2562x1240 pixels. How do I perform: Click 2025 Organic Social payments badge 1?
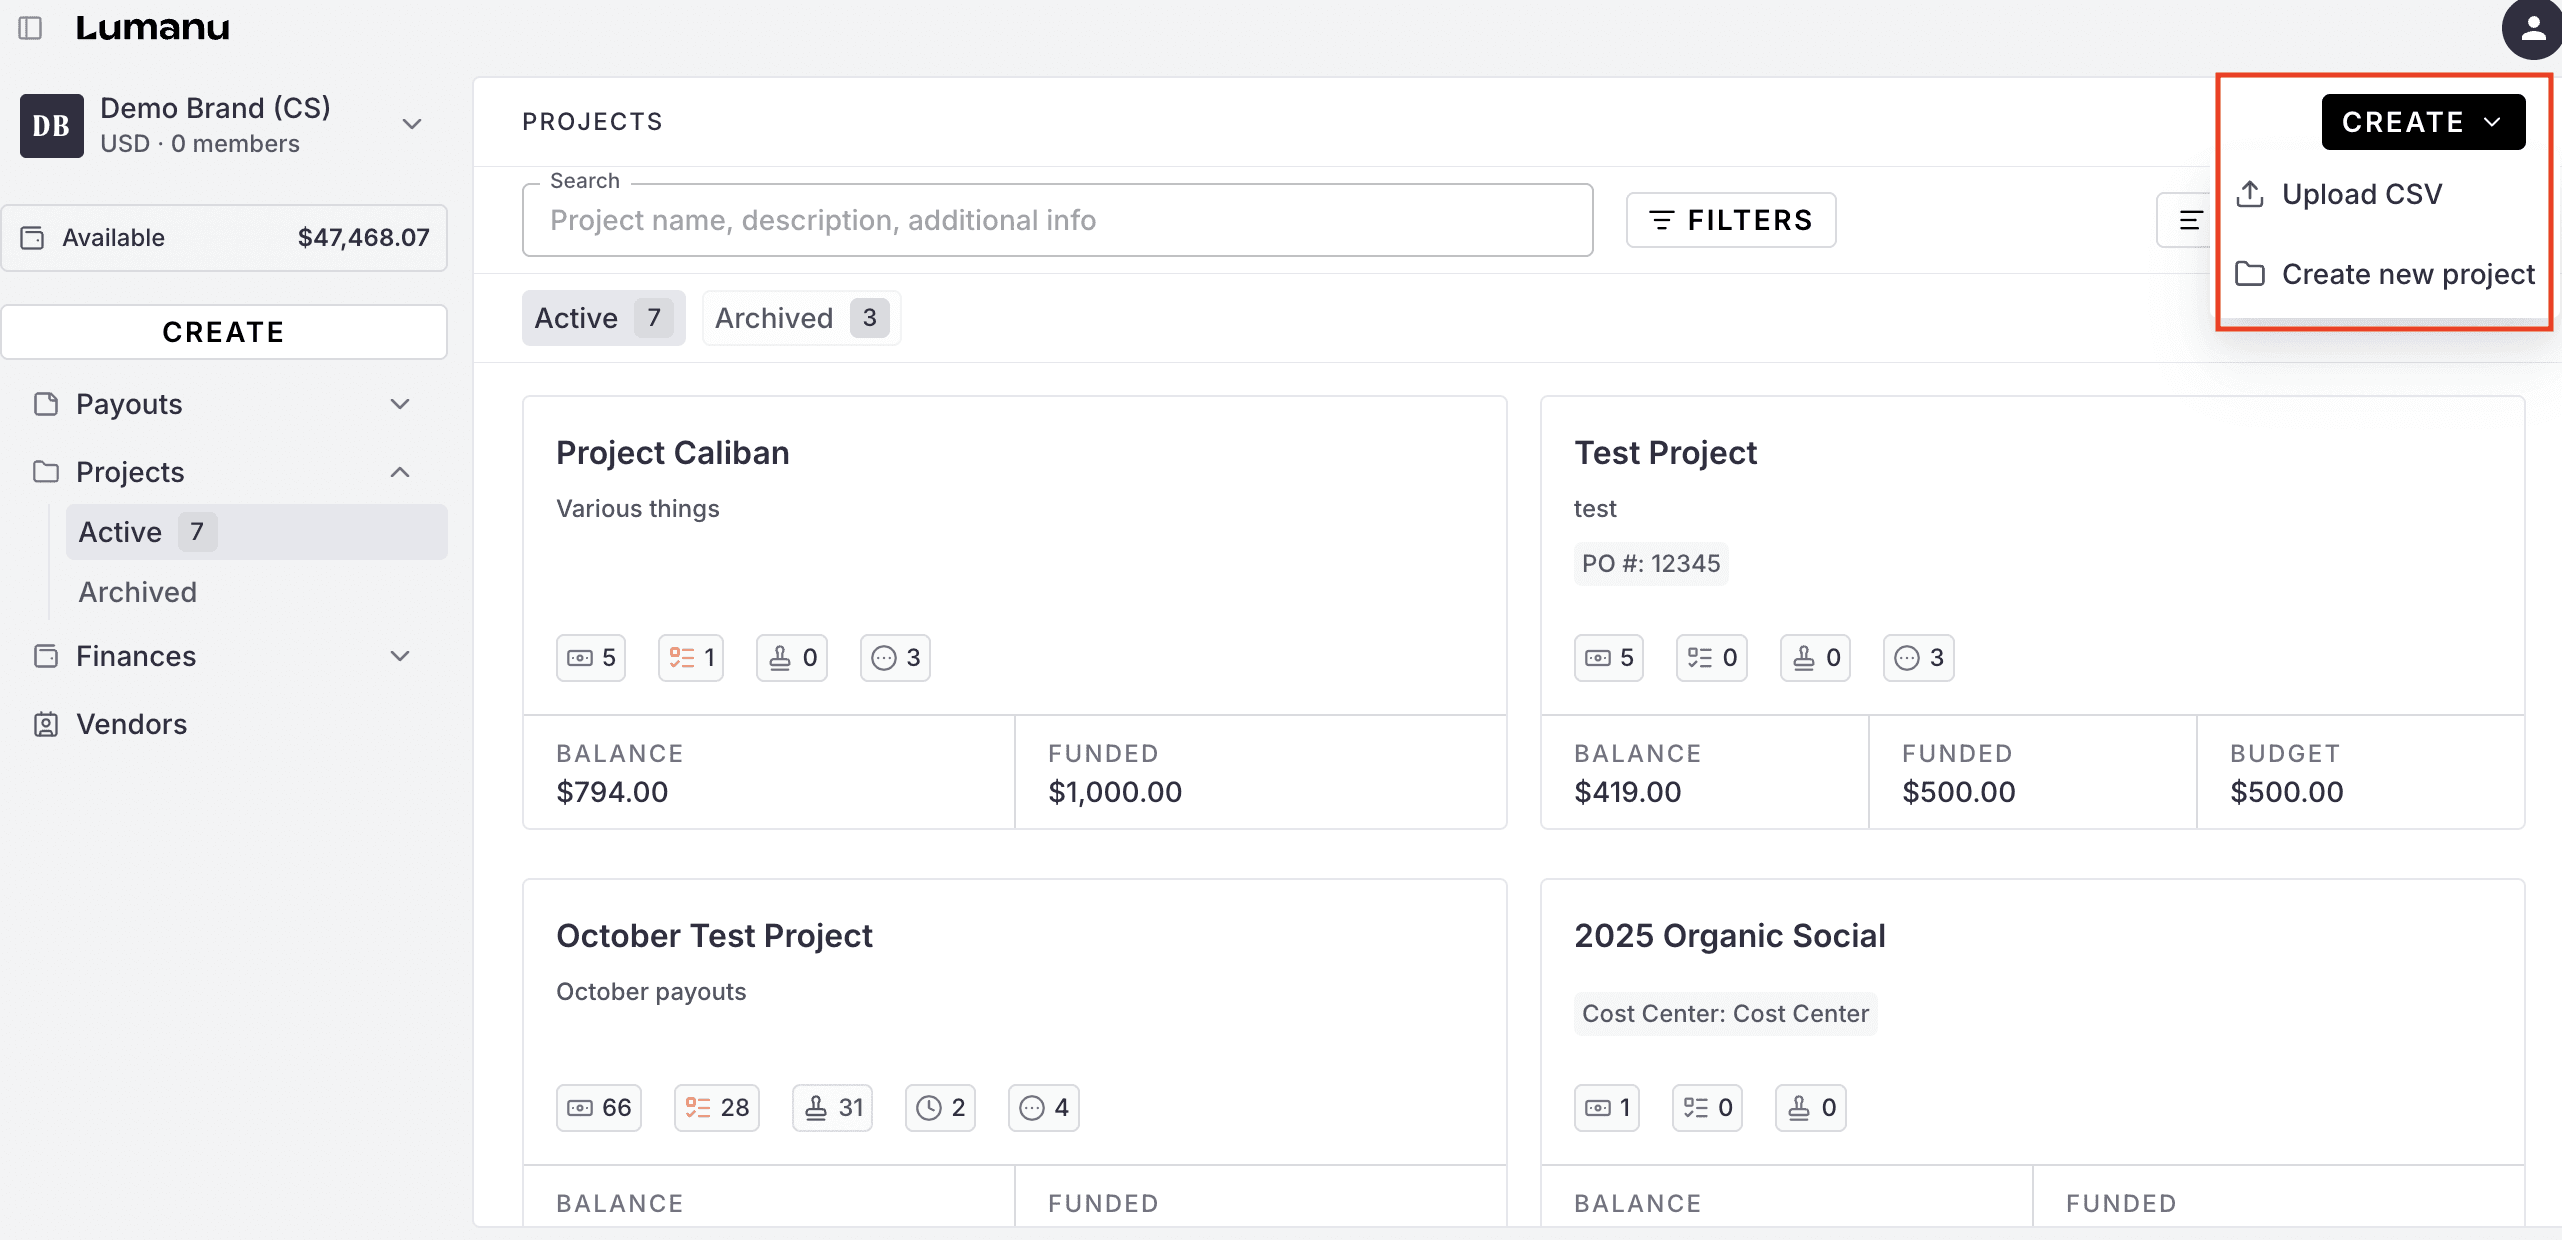1607,1108
